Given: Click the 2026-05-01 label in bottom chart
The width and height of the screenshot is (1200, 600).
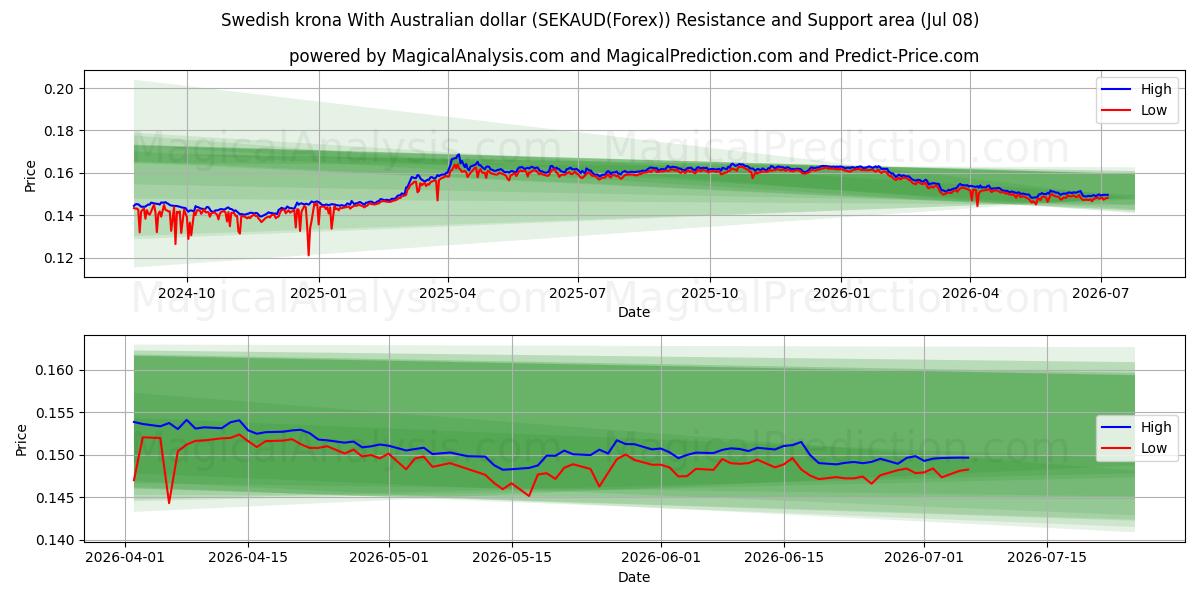Looking at the screenshot, I should click(x=389, y=558).
